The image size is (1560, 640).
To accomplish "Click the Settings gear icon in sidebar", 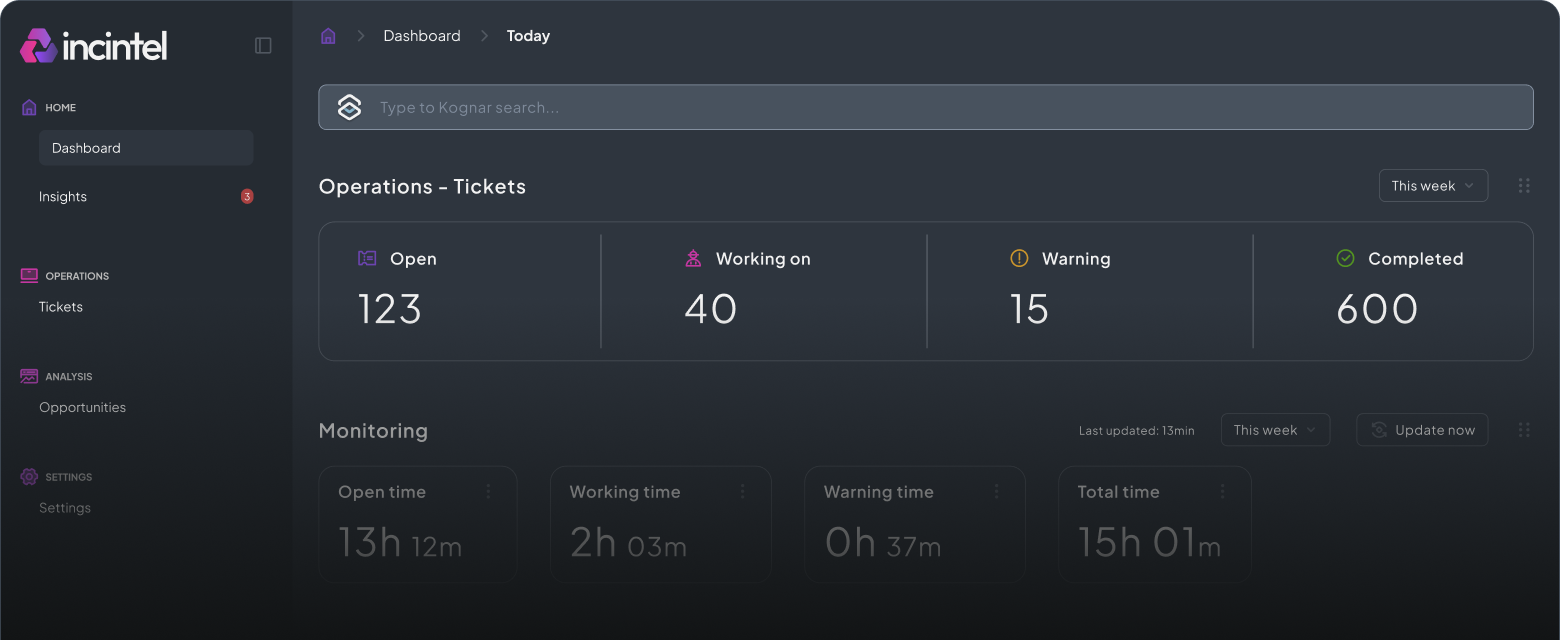I will pyautogui.click(x=27, y=477).
